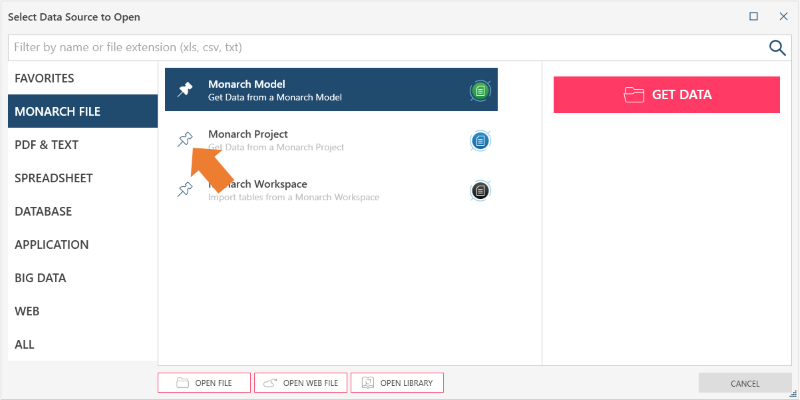Show All data sources
This screenshot has height=400, width=800.
coord(83,344)
